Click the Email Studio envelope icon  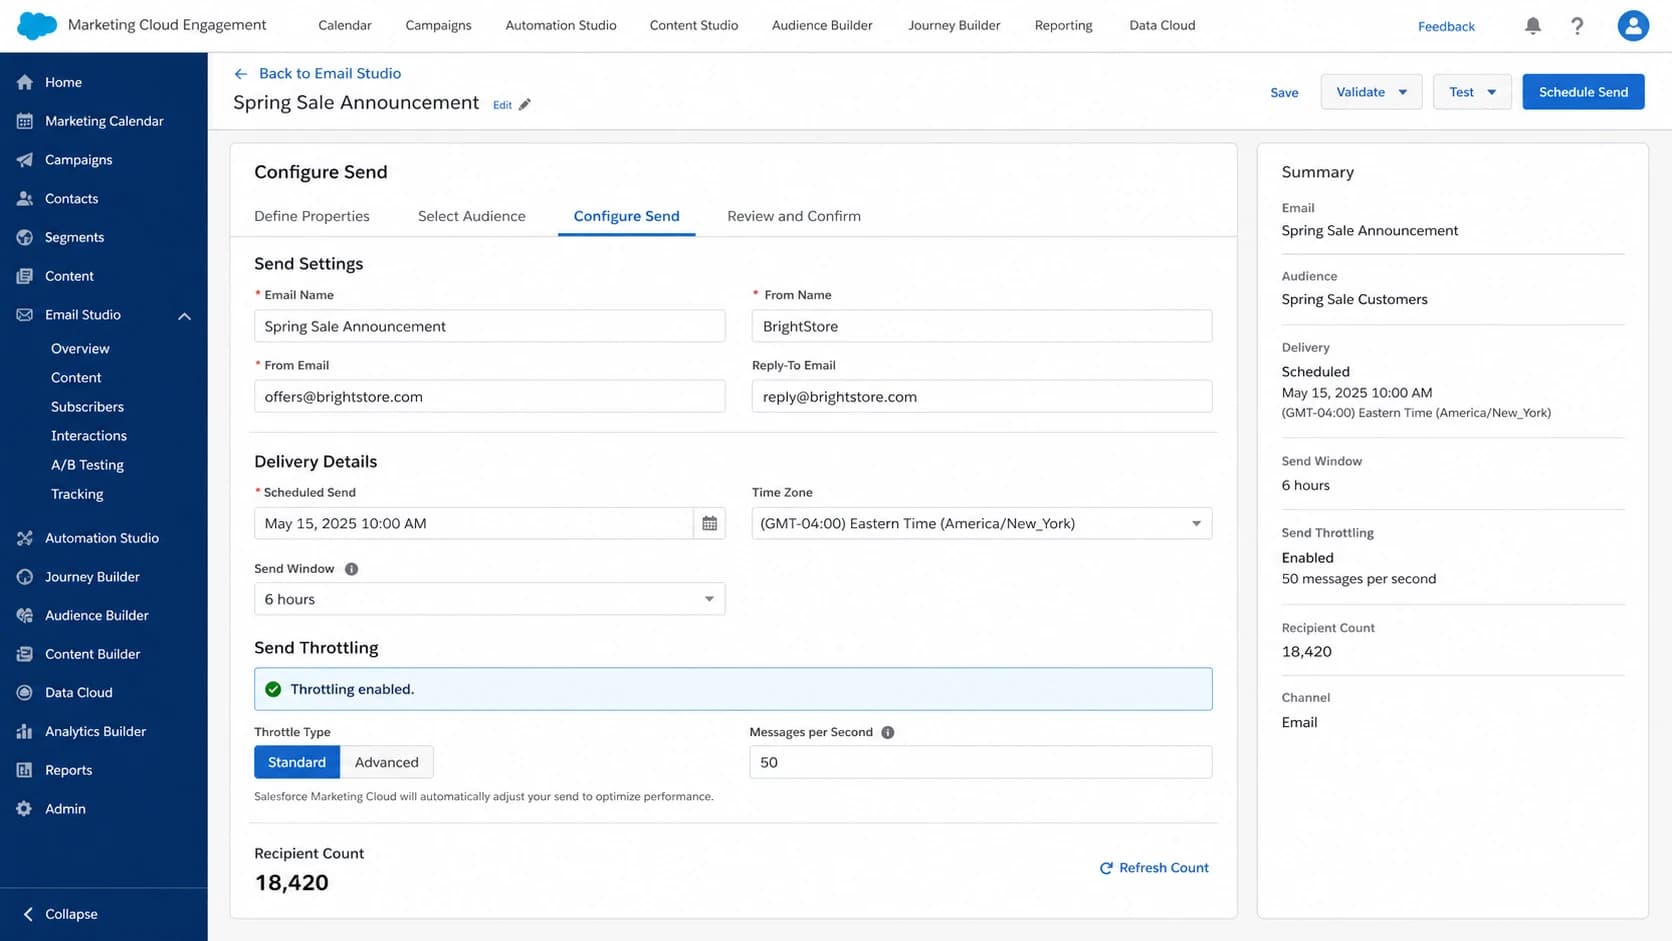[x=25, y=315]
